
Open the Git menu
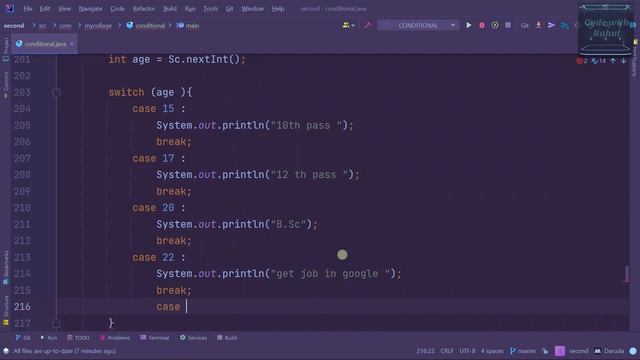pos(229,9)
